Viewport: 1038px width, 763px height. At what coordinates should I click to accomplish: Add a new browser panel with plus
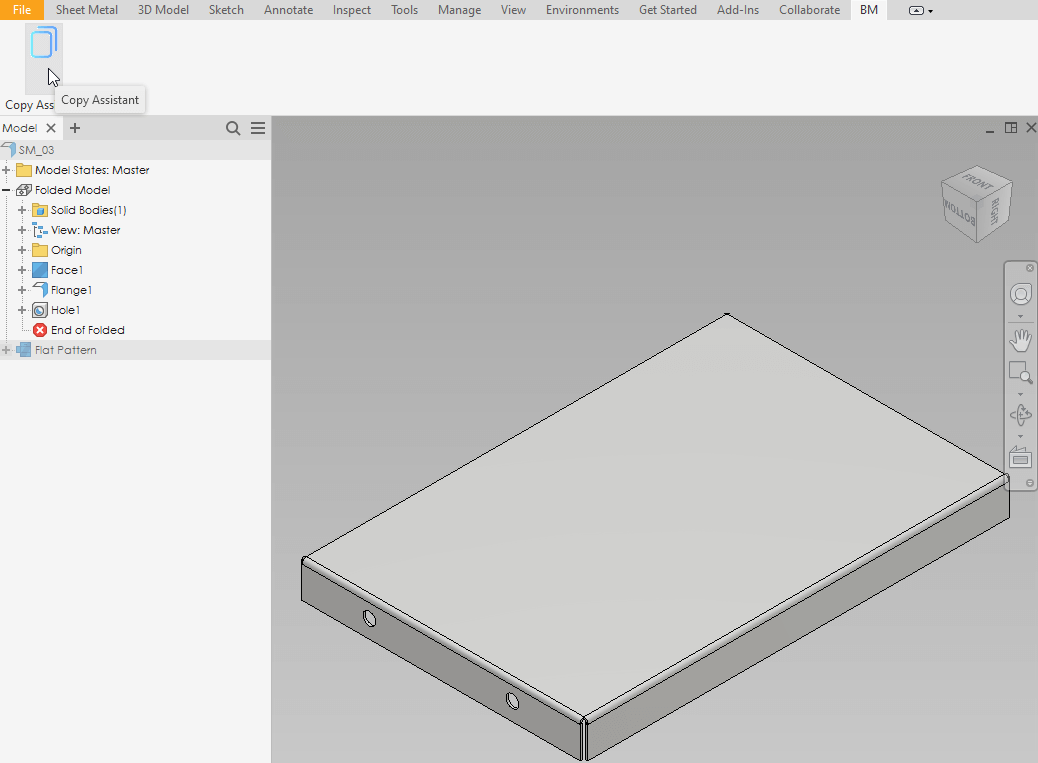[x=75, y=128]
